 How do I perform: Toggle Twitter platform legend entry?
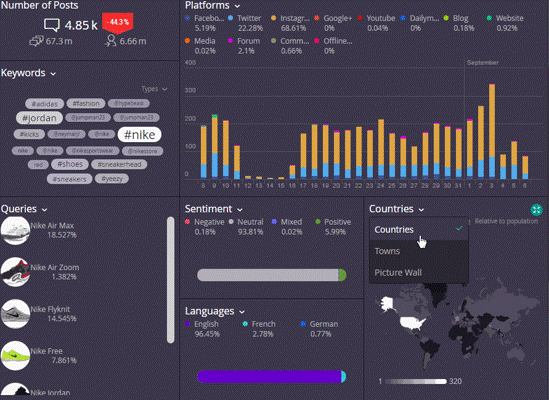(x=245, y=23)
